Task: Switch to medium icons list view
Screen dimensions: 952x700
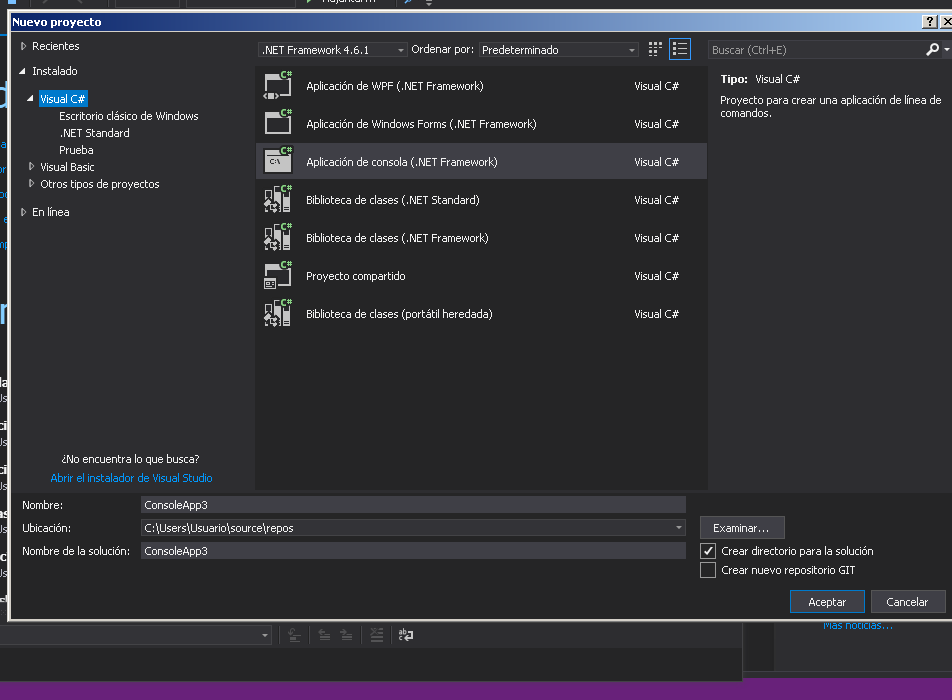Action: (x=680, y=49)
